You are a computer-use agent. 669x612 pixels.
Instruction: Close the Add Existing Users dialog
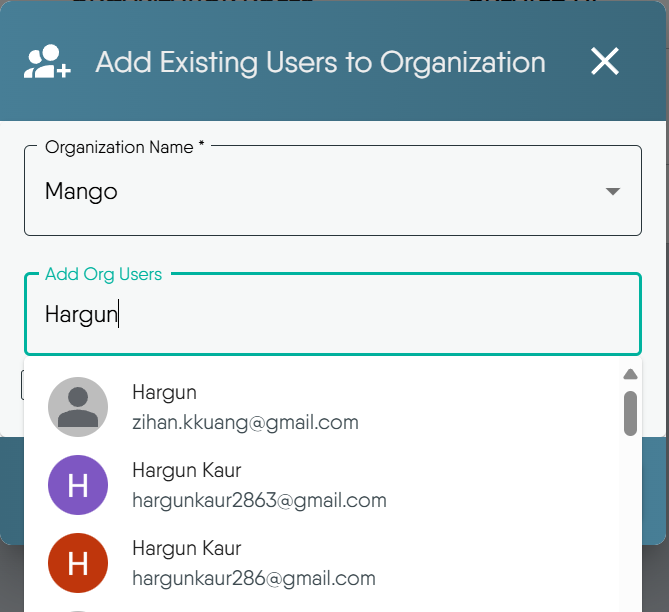[x=604, y=62]
